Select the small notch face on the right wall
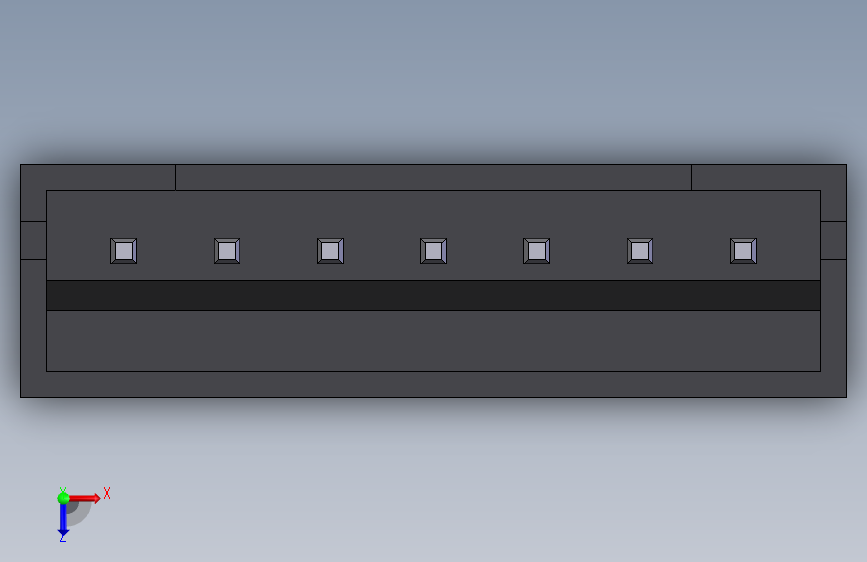The height and width of the screenshot is (562, 867). pyautogui.click(x=833, y=240)
